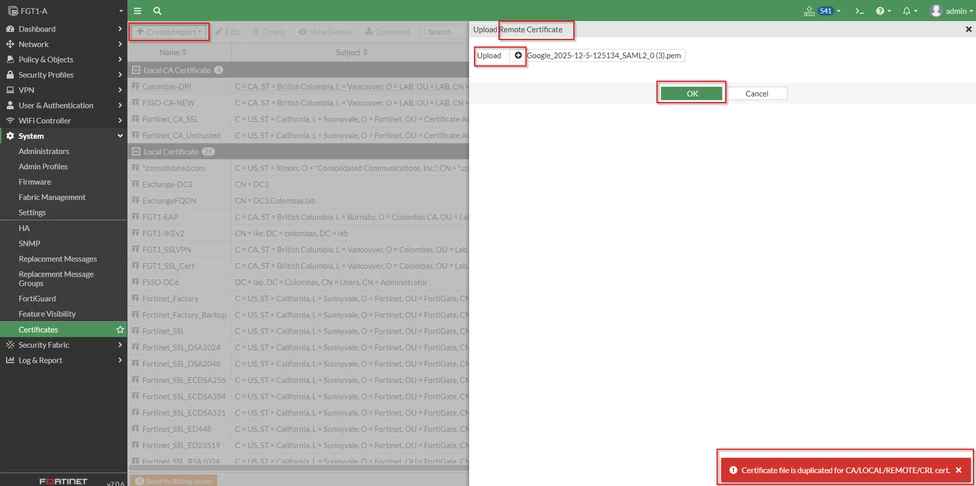Image resolution: width=976 pixels, height=486 pixels.
Task: Click the upload plus icon
Action: [x=518, y=55]
